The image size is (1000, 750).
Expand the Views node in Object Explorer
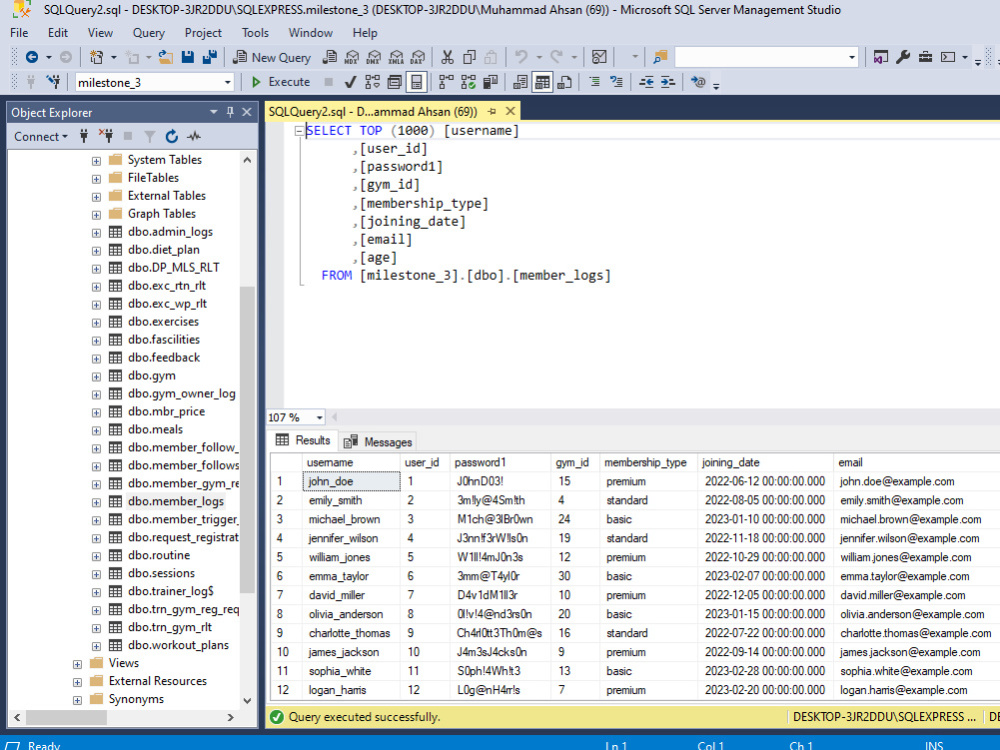(77, 662)
